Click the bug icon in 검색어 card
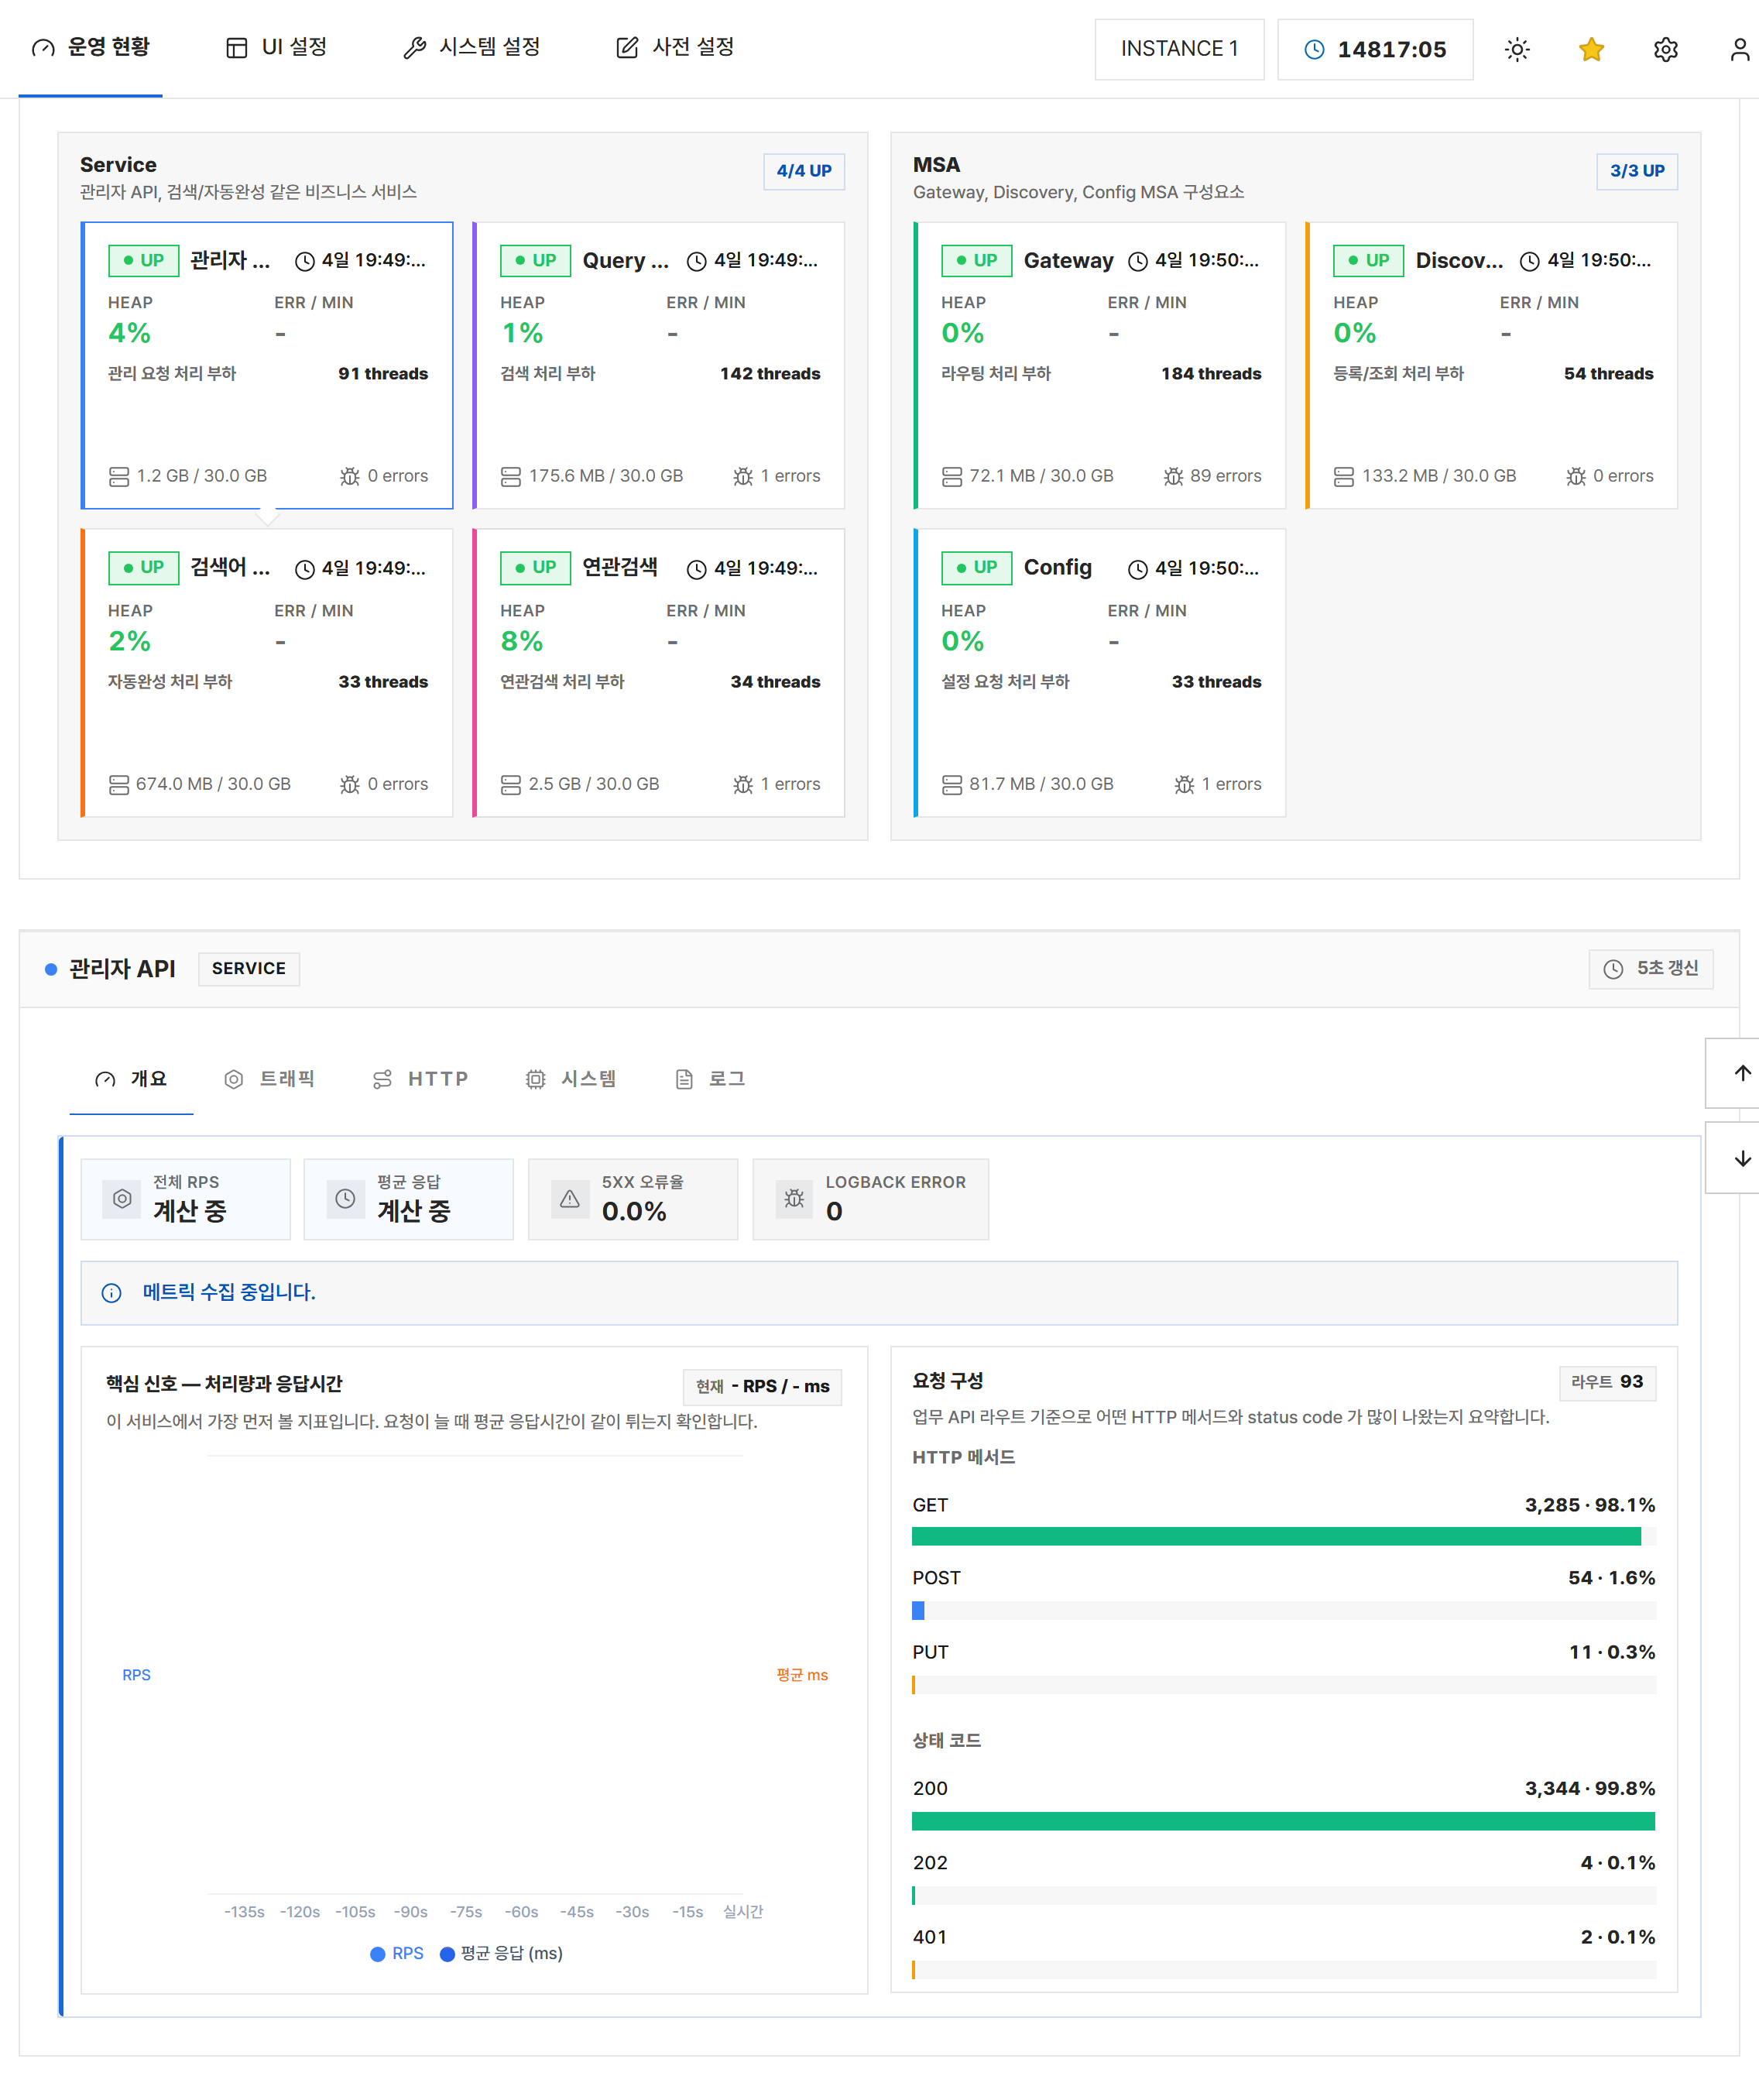This screenshot has height=2100, width=1759. tap(350, 784)
